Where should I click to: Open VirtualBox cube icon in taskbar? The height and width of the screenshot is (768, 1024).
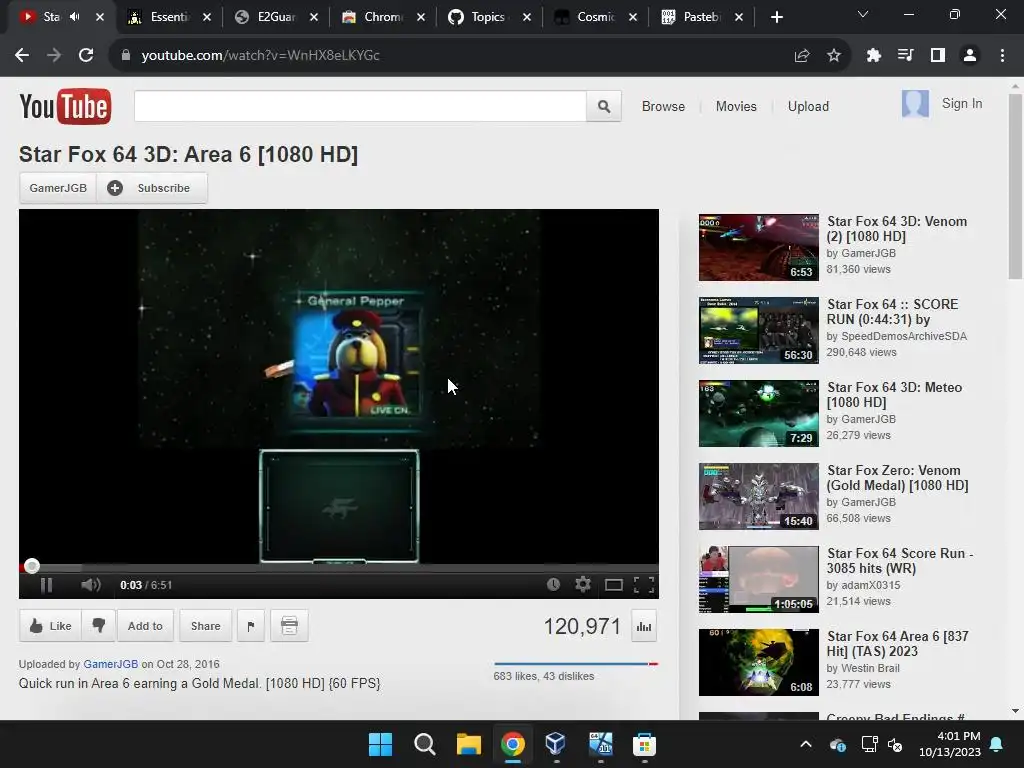coord(556,744)
